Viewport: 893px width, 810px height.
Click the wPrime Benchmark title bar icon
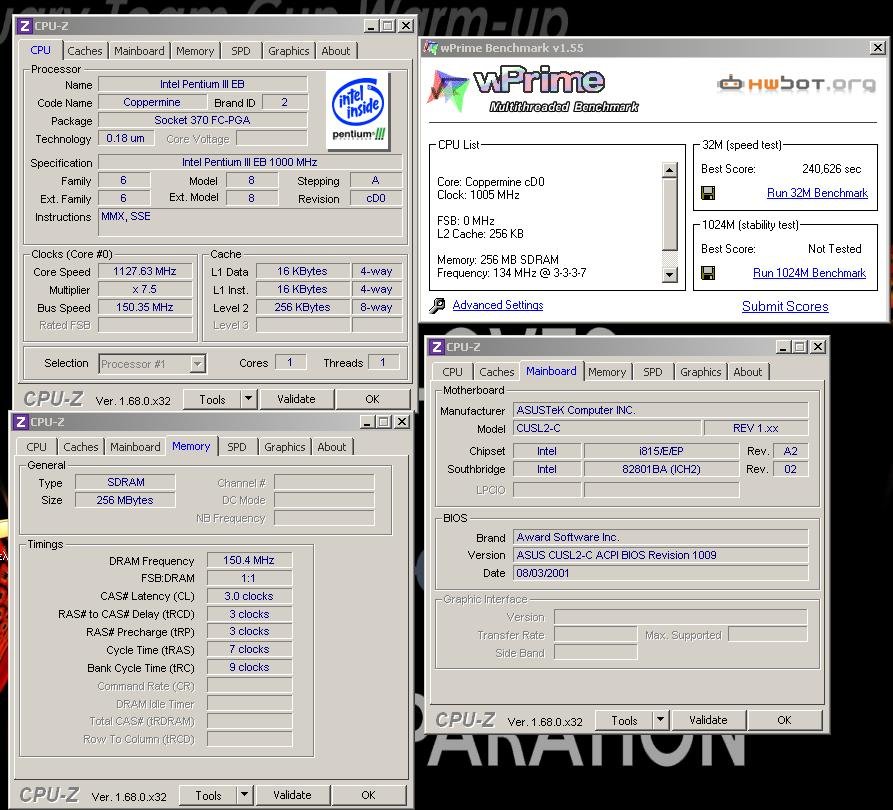[x=430, y=48]
